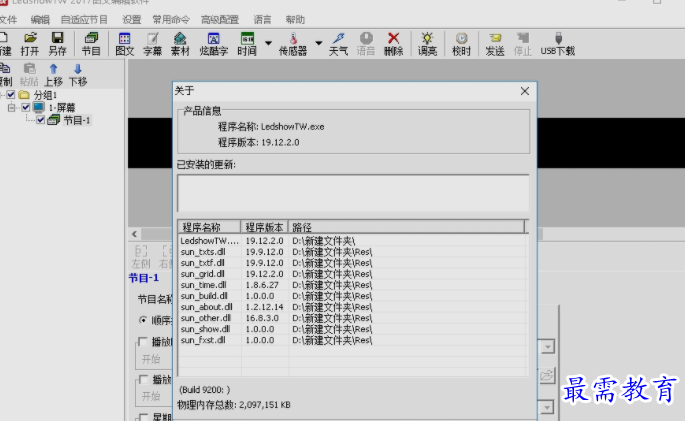Click the 删除 delete icon

click(x=393, y=44)
